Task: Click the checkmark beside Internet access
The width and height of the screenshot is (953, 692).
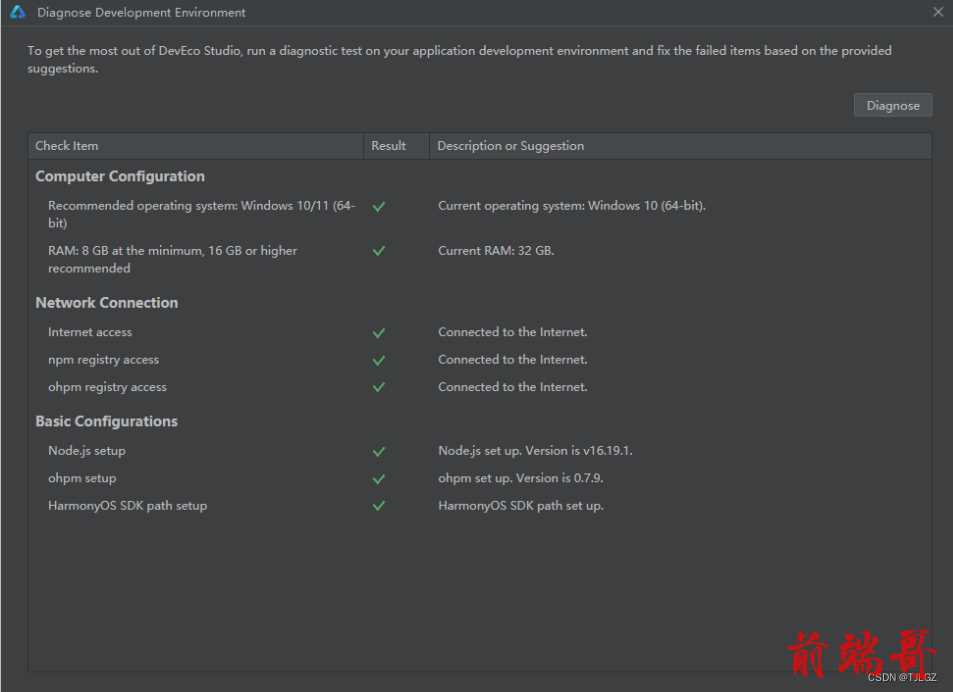Action: tap(379, 332)
